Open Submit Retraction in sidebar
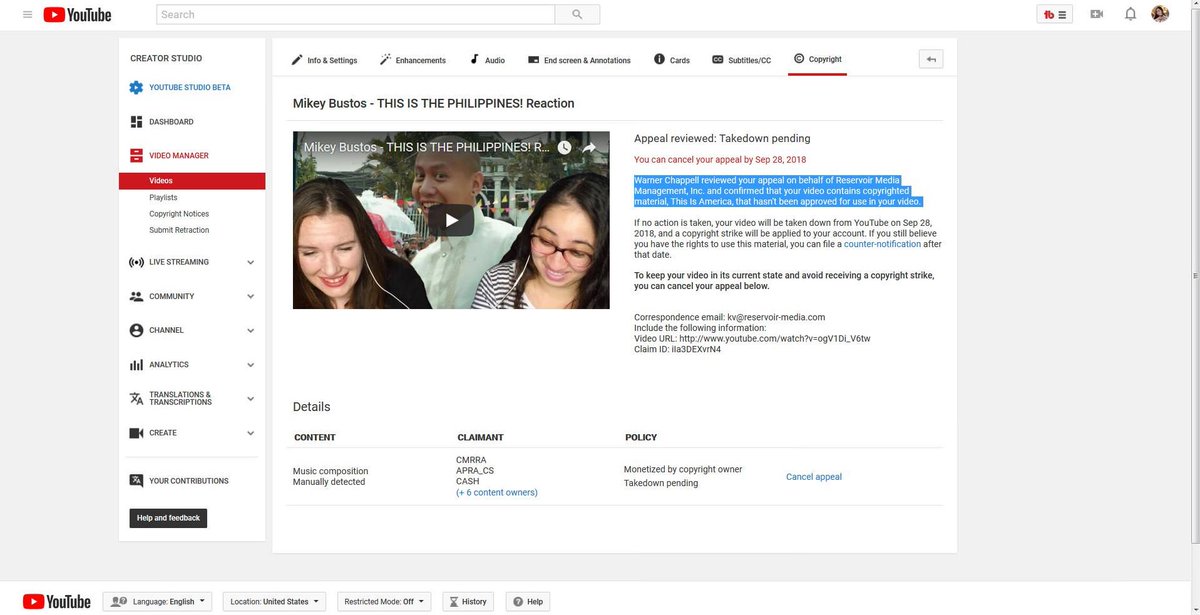Screen dimensions: 1200x615 pyautogui.click(x=179, y=230)
